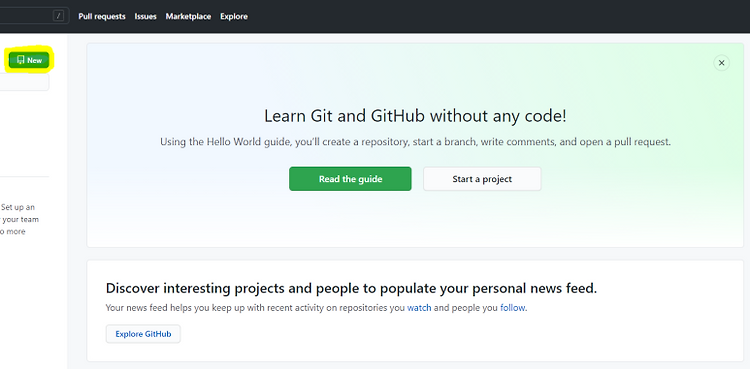Click the Hello World guide description text

[x=415, y=142]
